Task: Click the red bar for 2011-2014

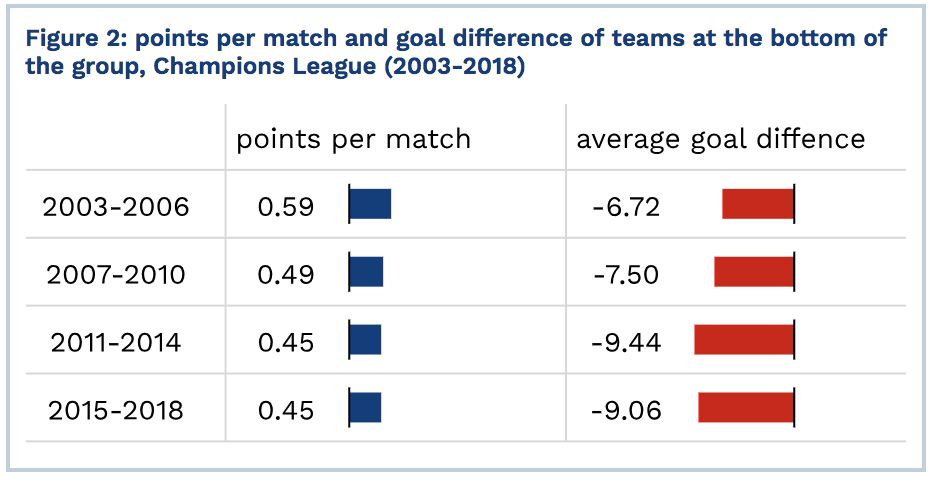Action: [x=744, y=340]
